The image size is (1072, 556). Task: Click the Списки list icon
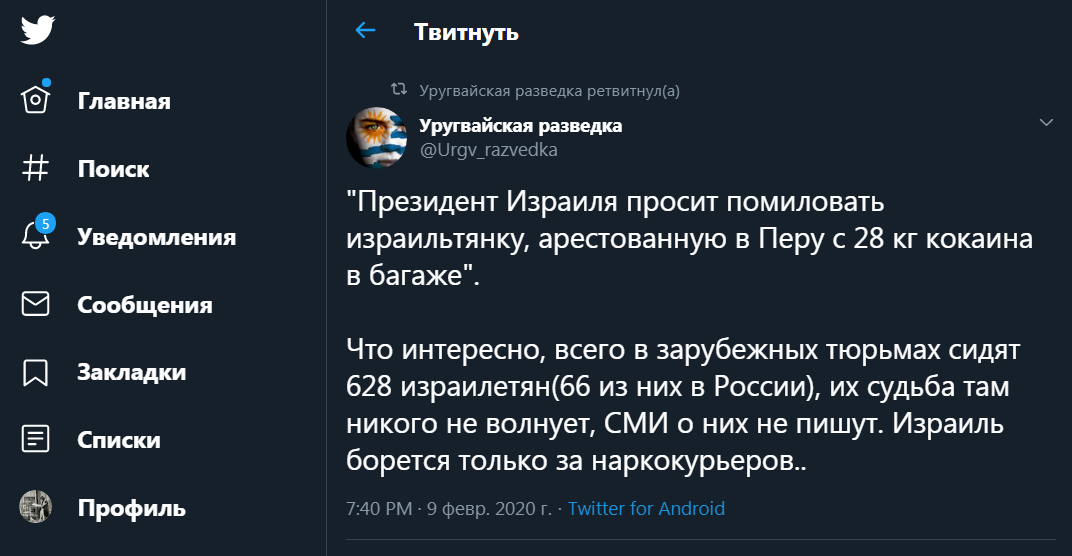(36, 440)
